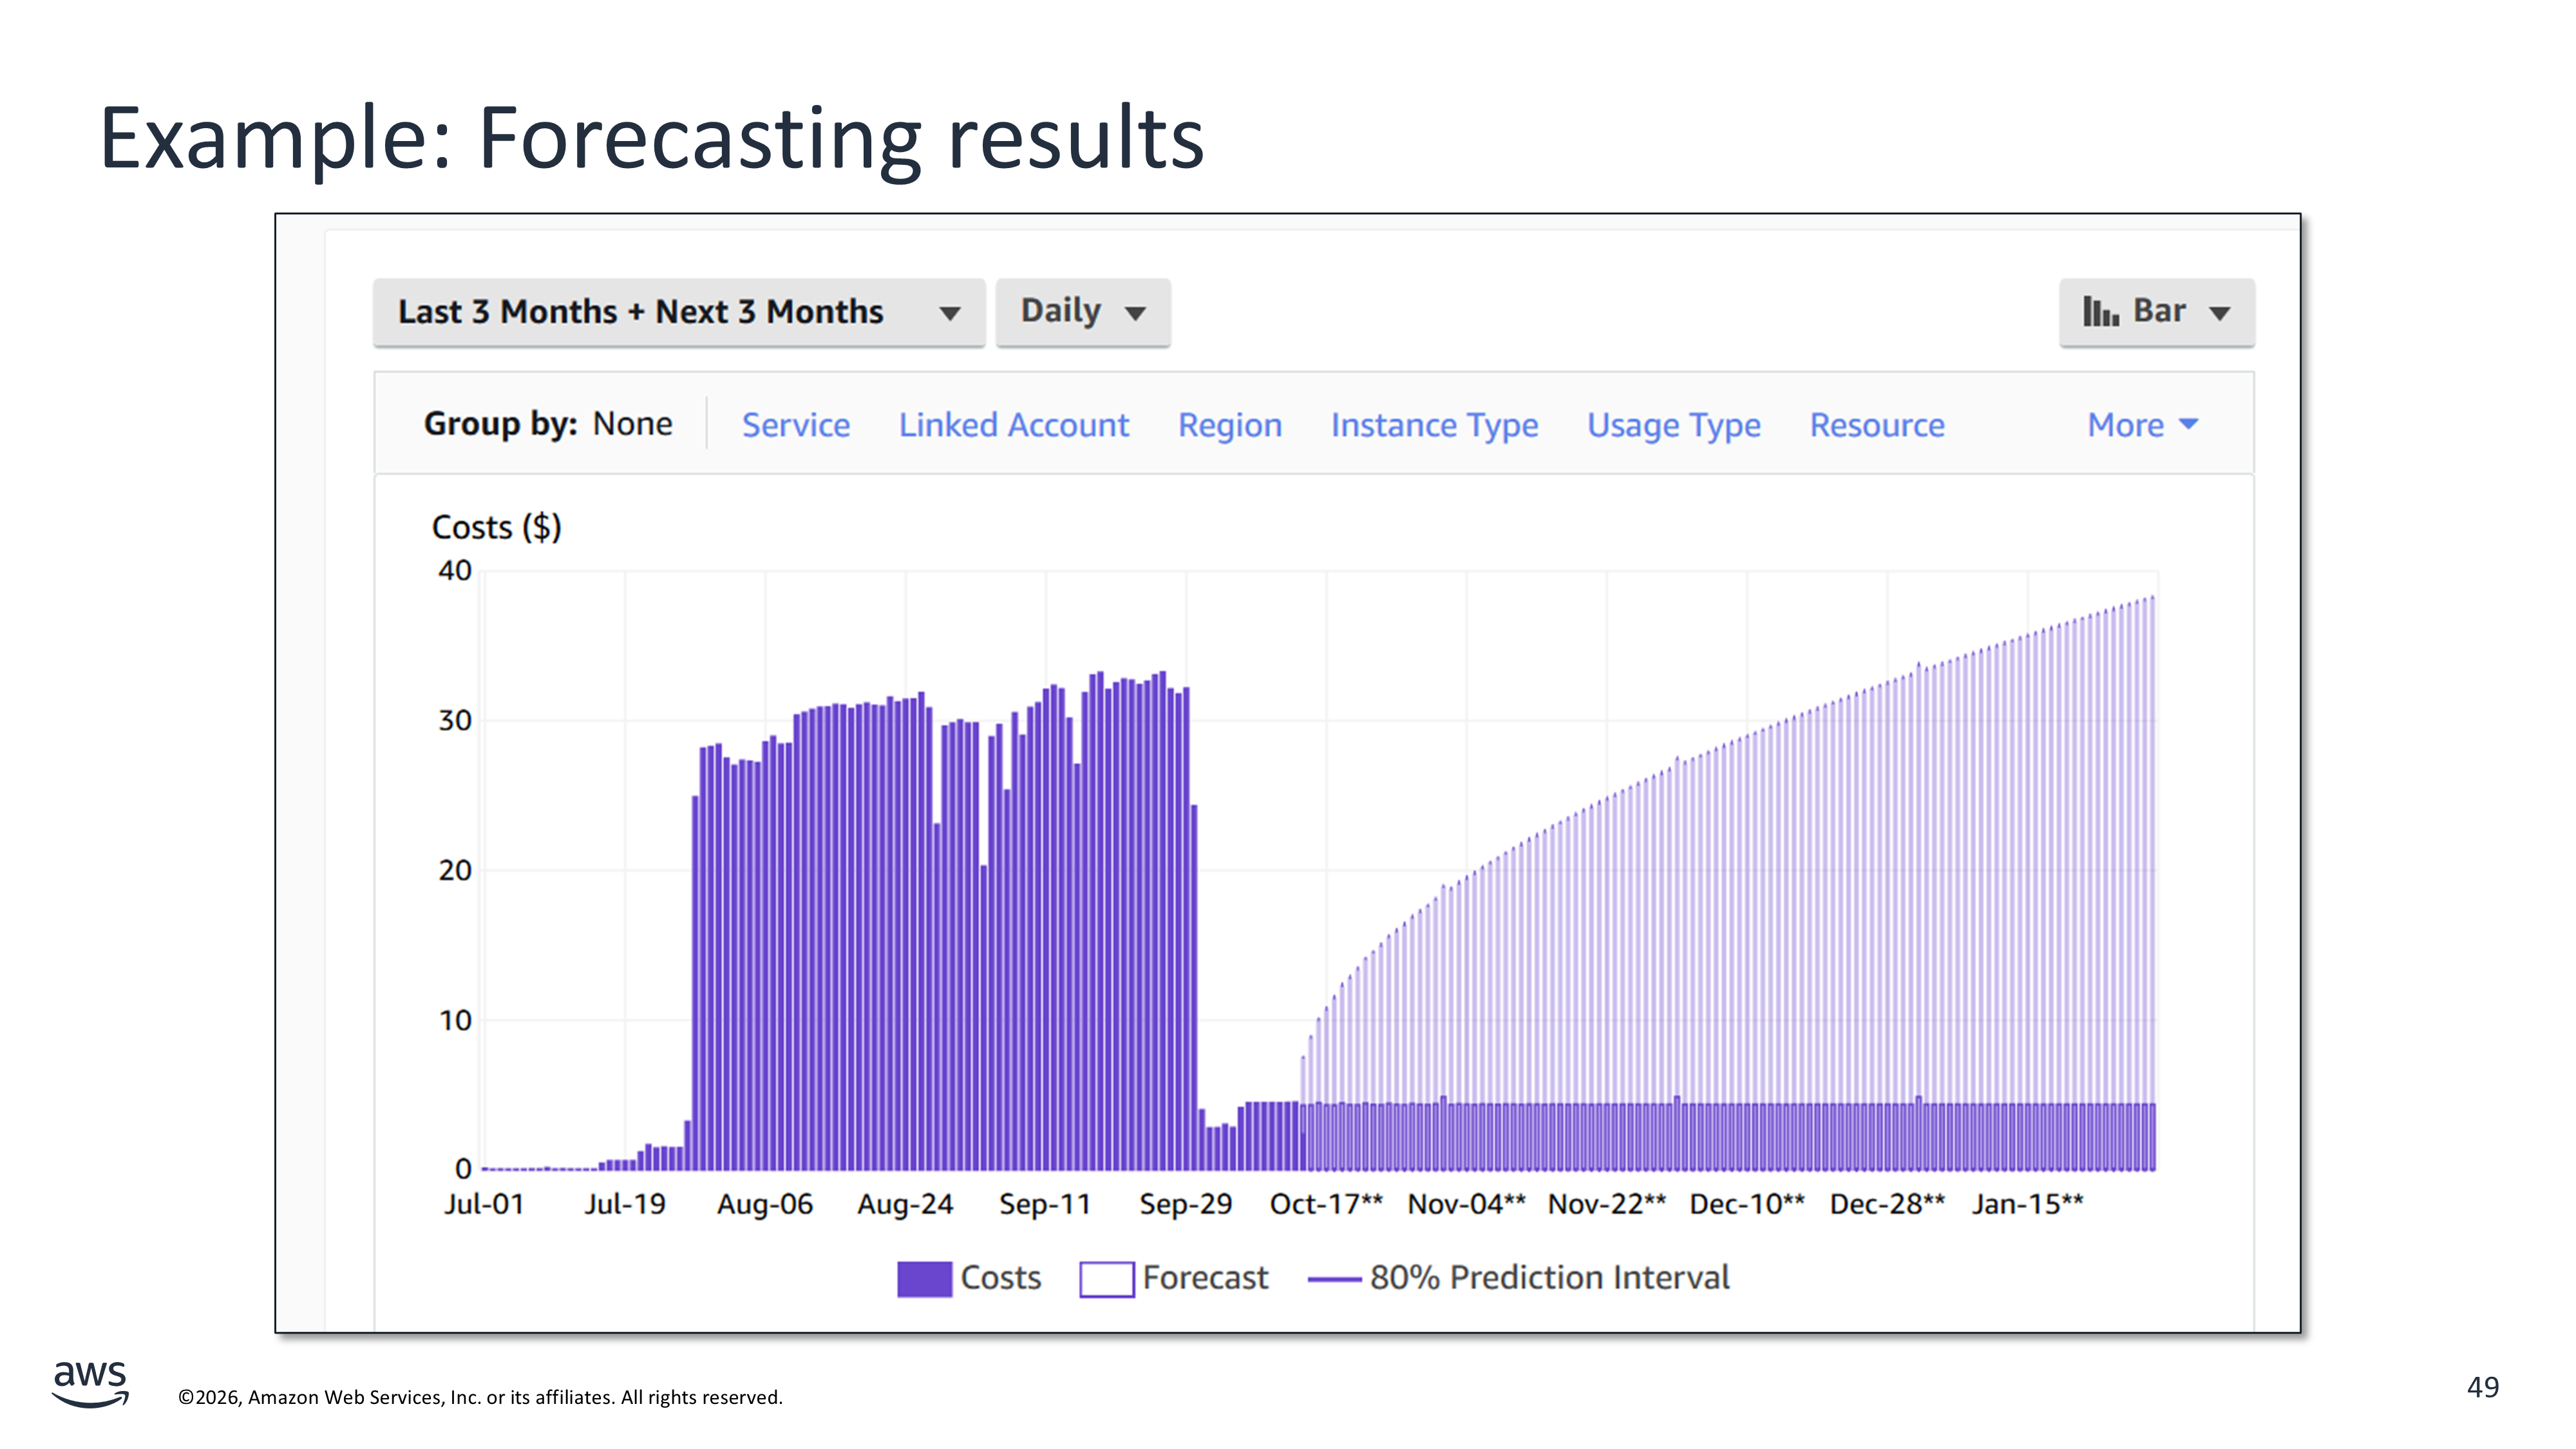Image resolution: width=2576 pixels, height=1449 pixels.
Task: Select None under Group by
Action: click(632, 424)
